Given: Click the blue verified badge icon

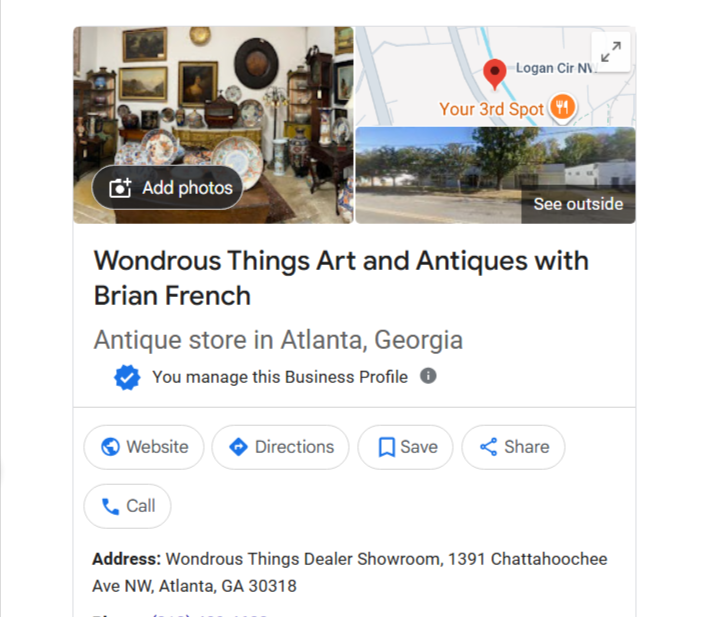Looking at the screenshot, I should point(127,377).
